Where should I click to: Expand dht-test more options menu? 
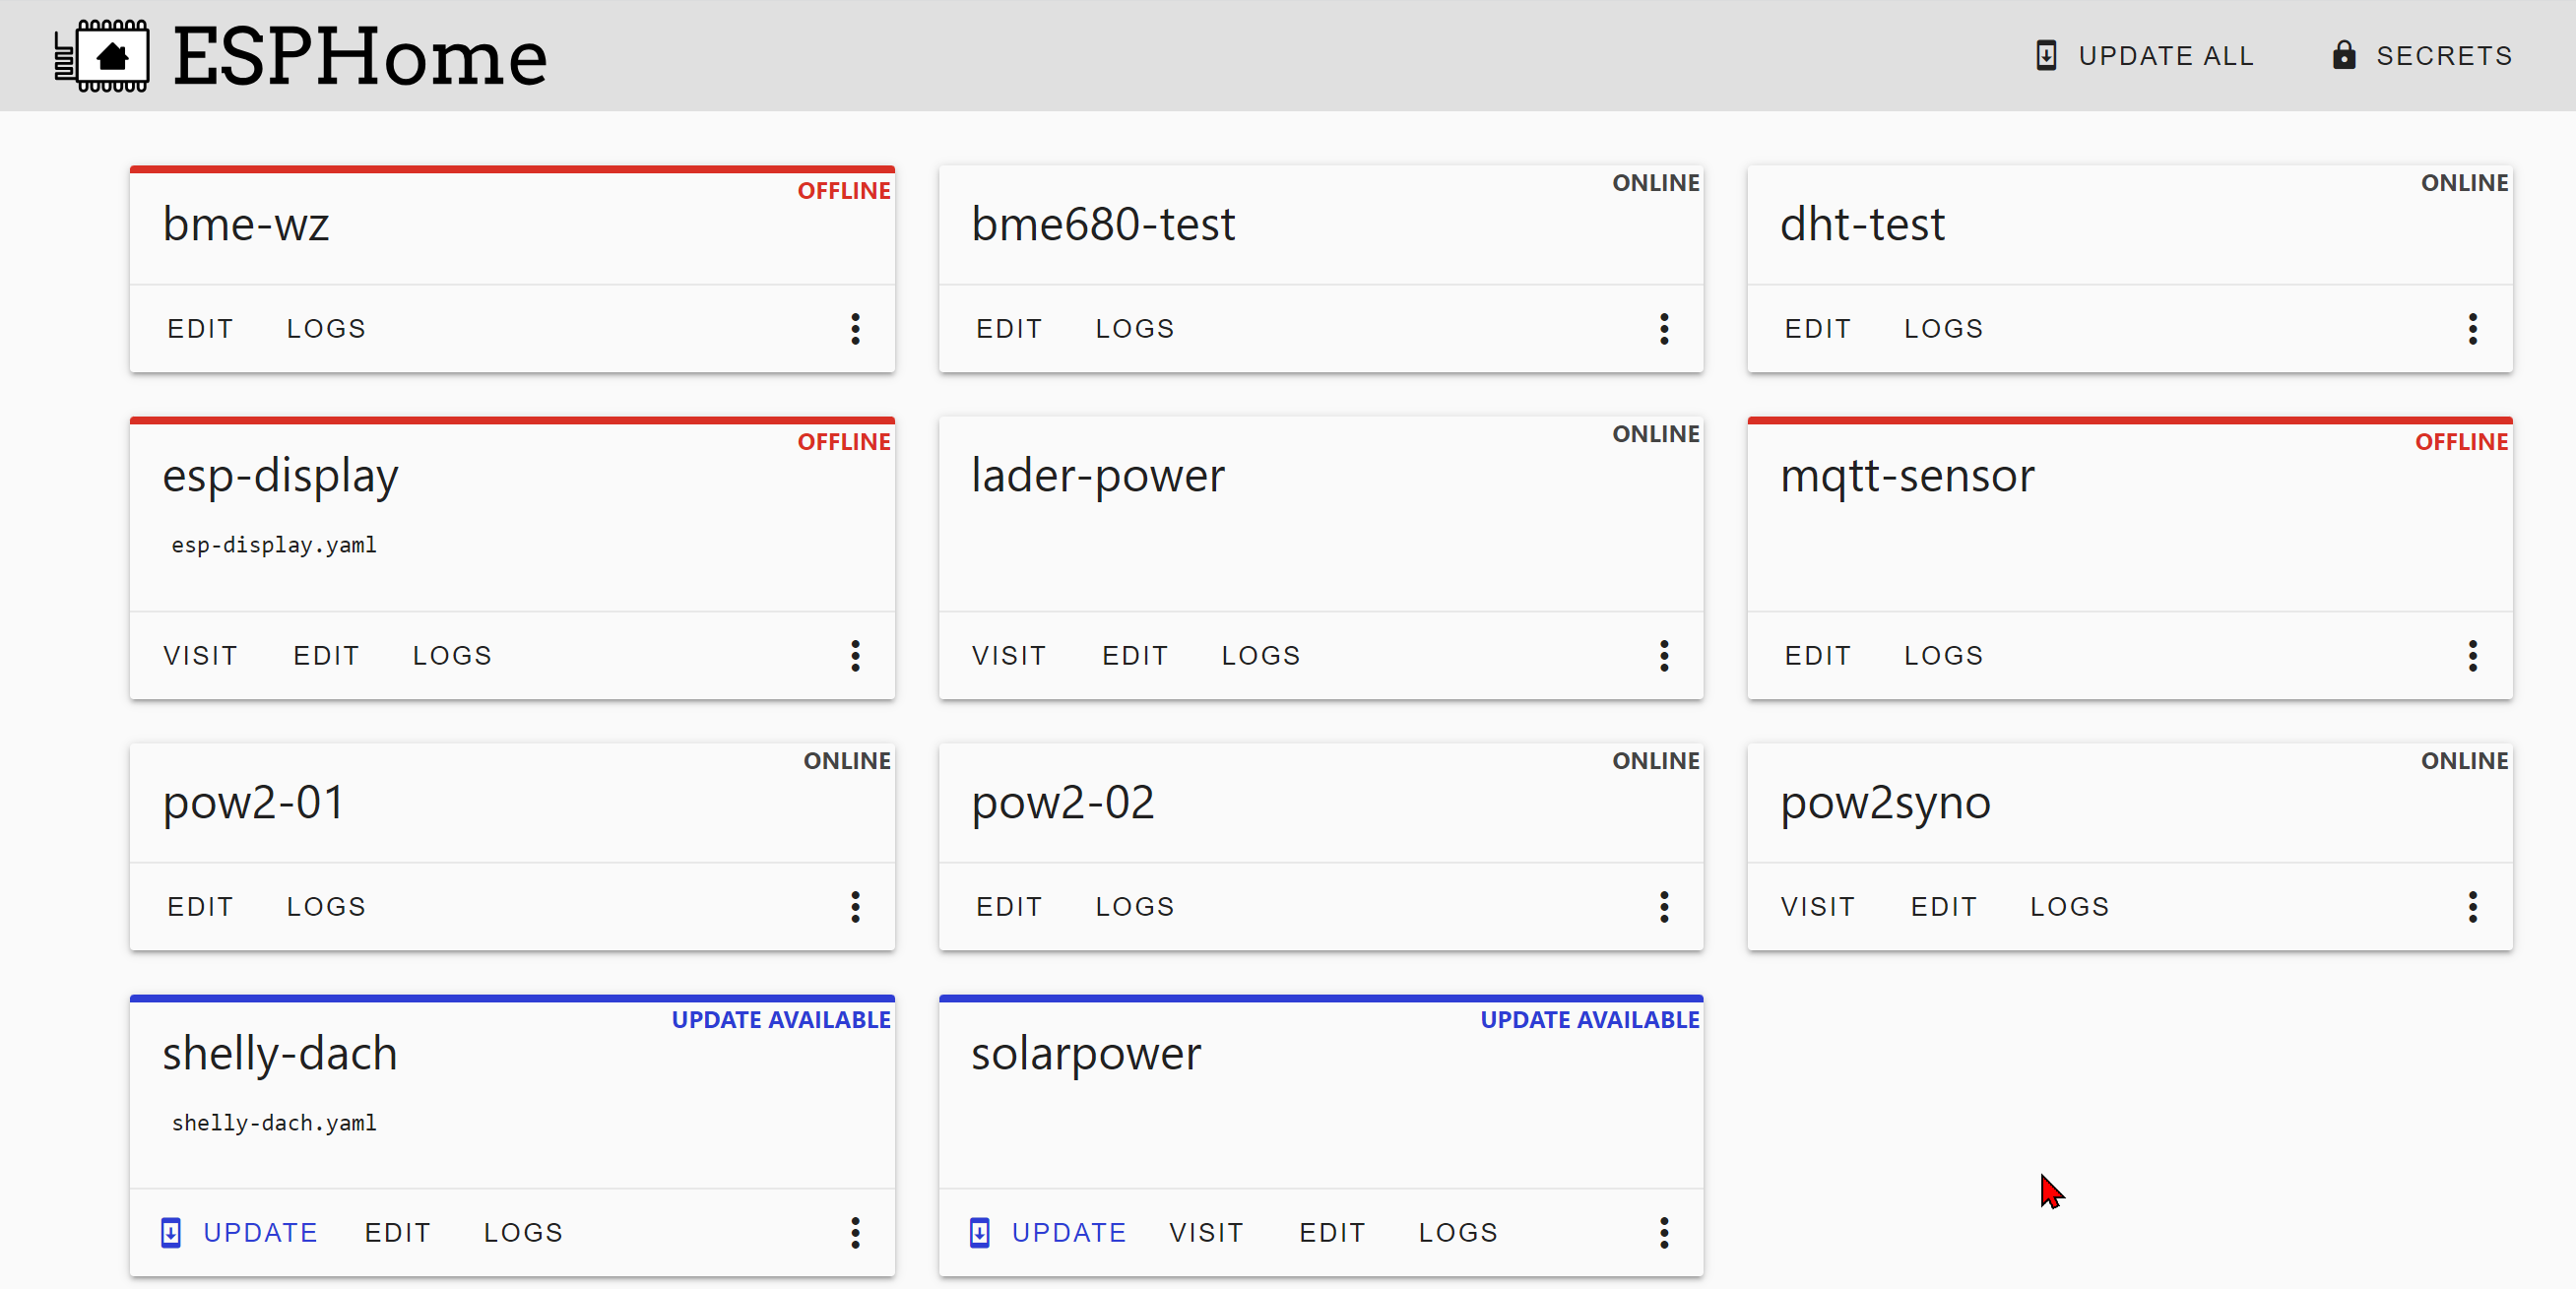[x=2472, y=329]
